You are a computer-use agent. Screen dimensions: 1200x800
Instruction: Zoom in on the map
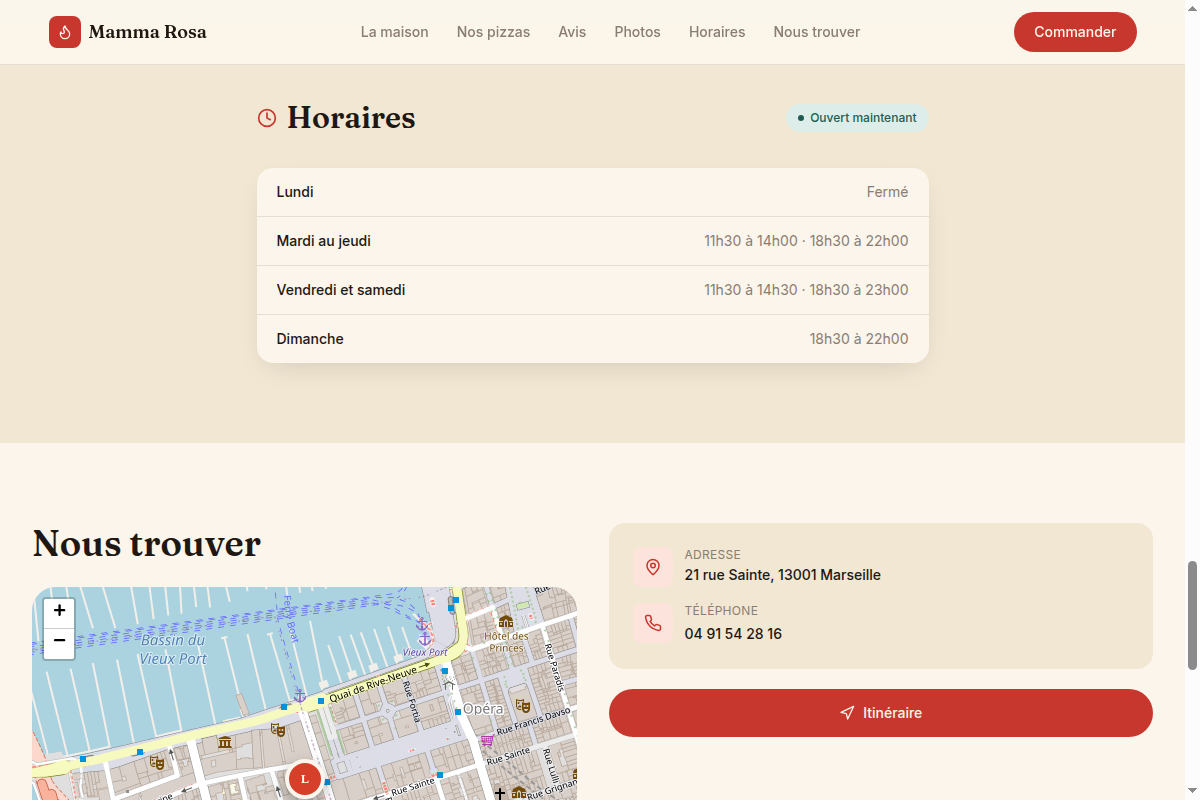coord(59,612)
